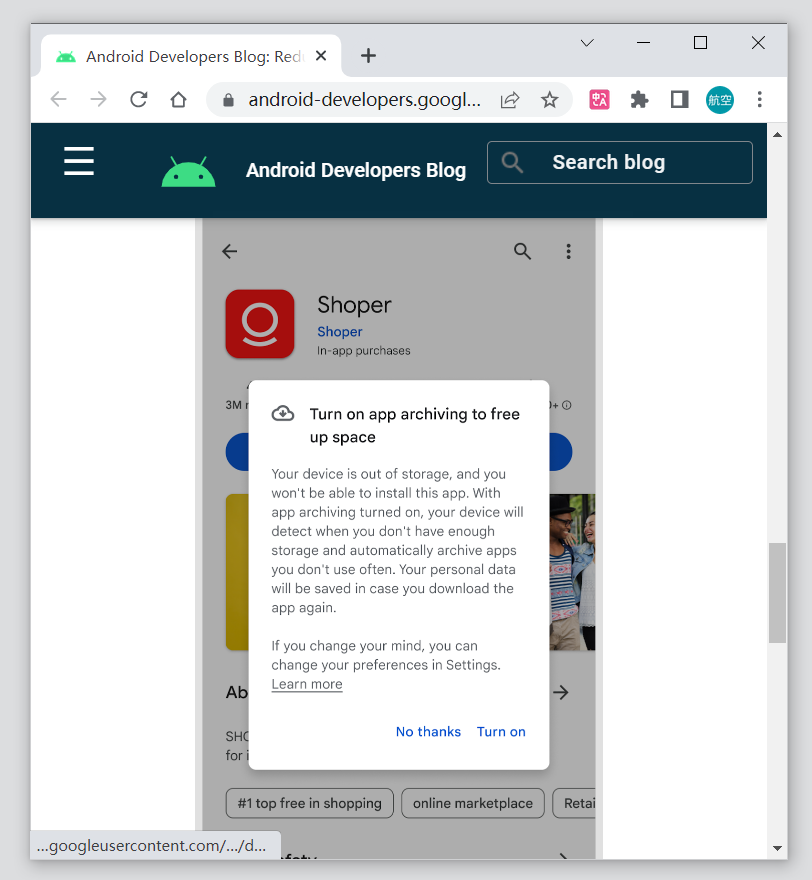Click the About section right arrow

561,692
